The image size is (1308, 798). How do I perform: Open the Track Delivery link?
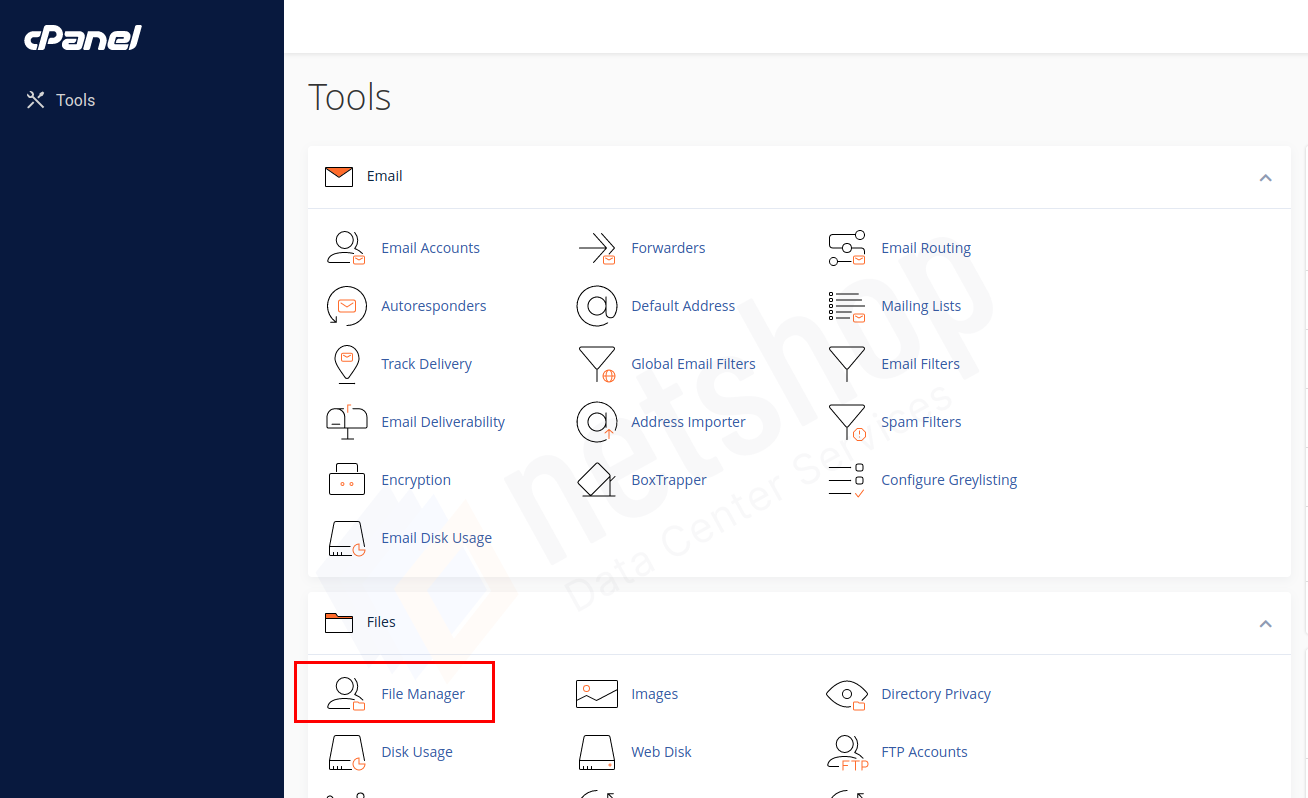426,364
